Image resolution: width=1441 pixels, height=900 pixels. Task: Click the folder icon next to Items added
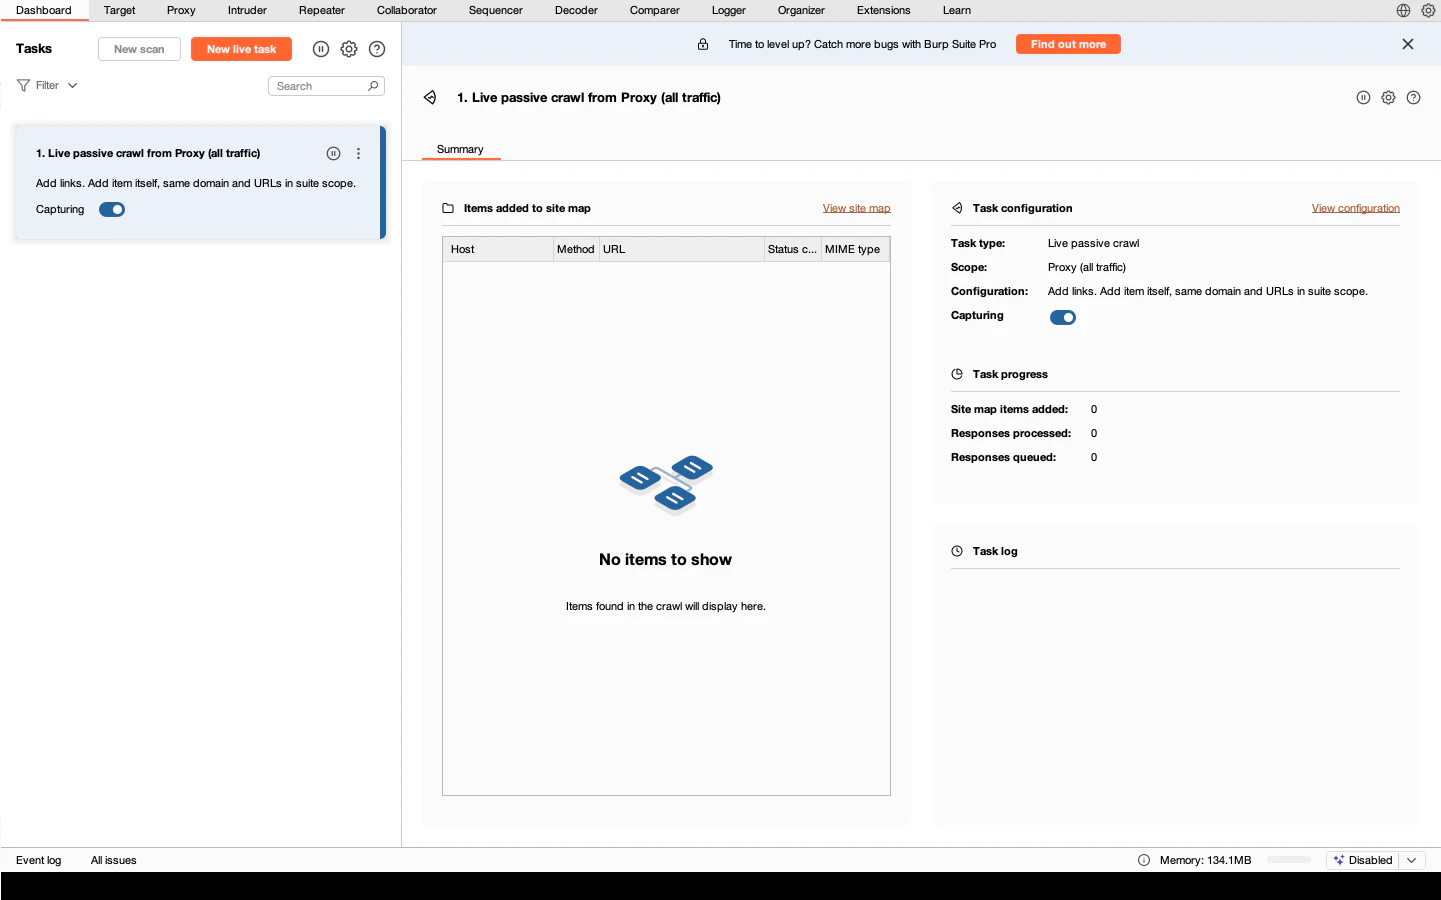coord(448,208)
